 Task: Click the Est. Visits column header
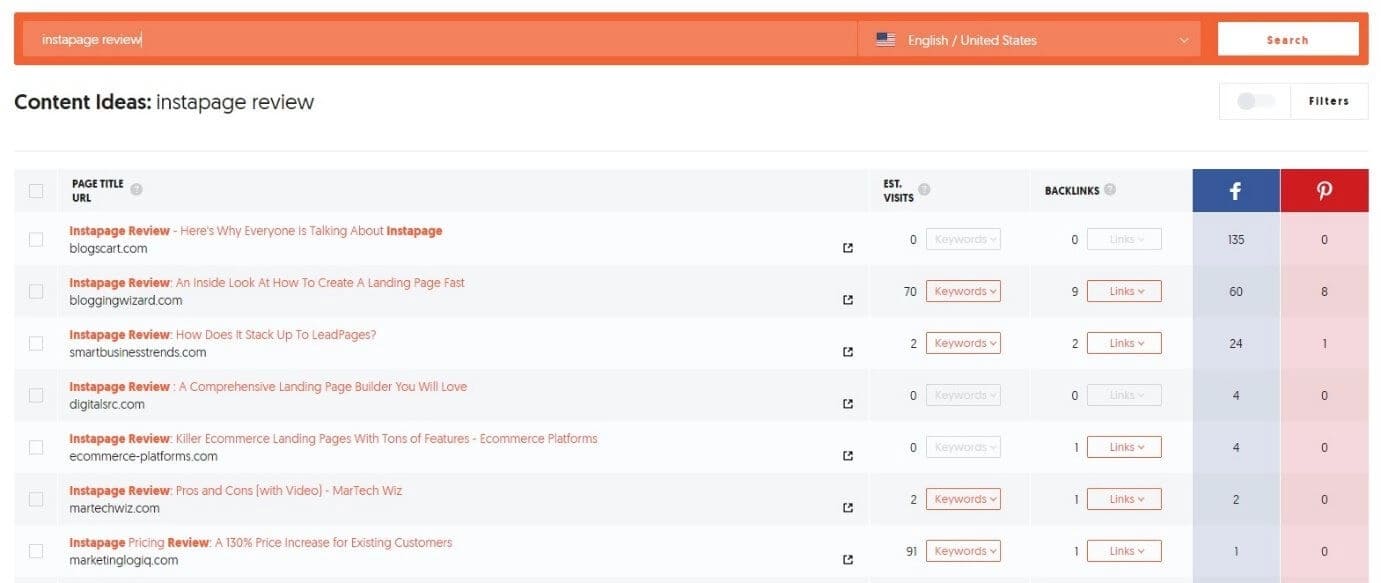(898, 190)
